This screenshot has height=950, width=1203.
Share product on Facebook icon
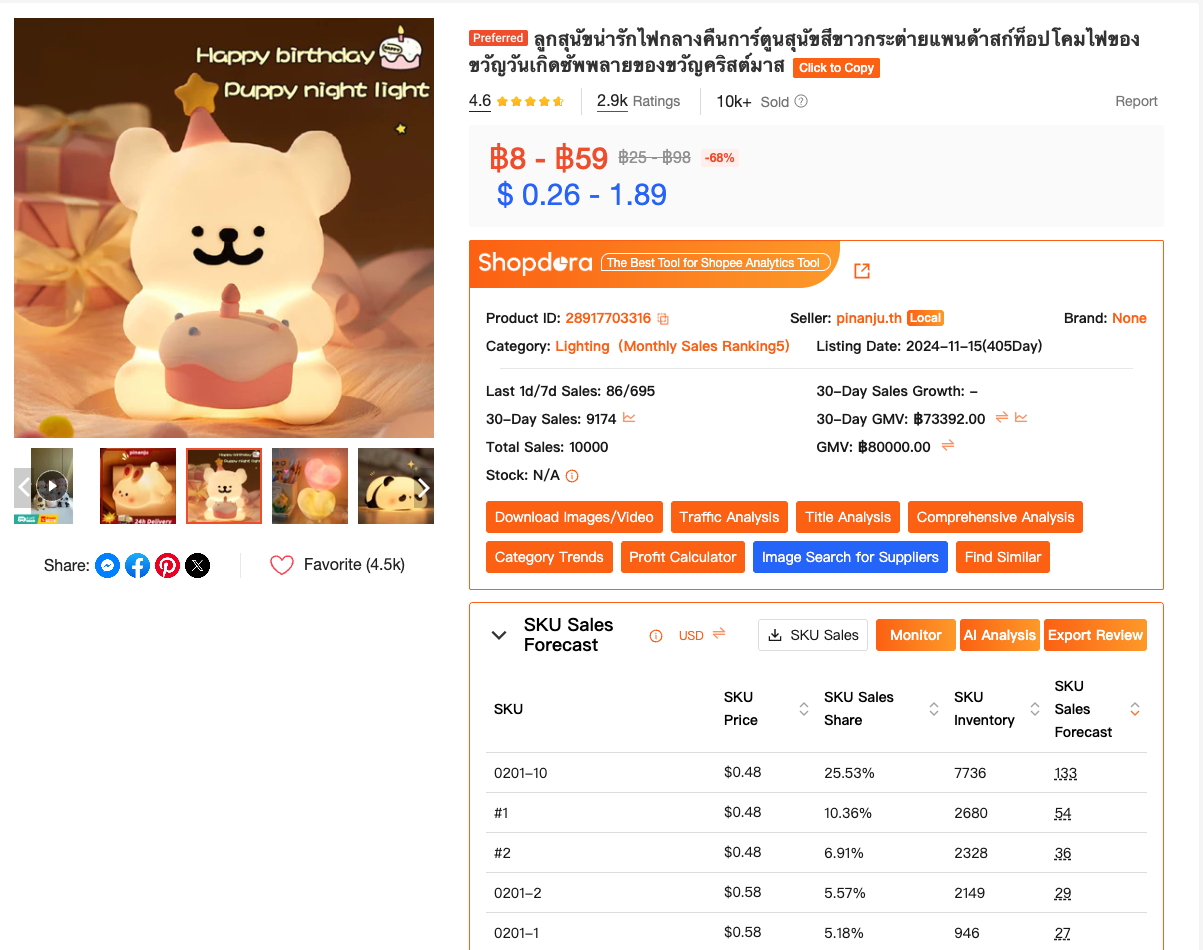137,566
